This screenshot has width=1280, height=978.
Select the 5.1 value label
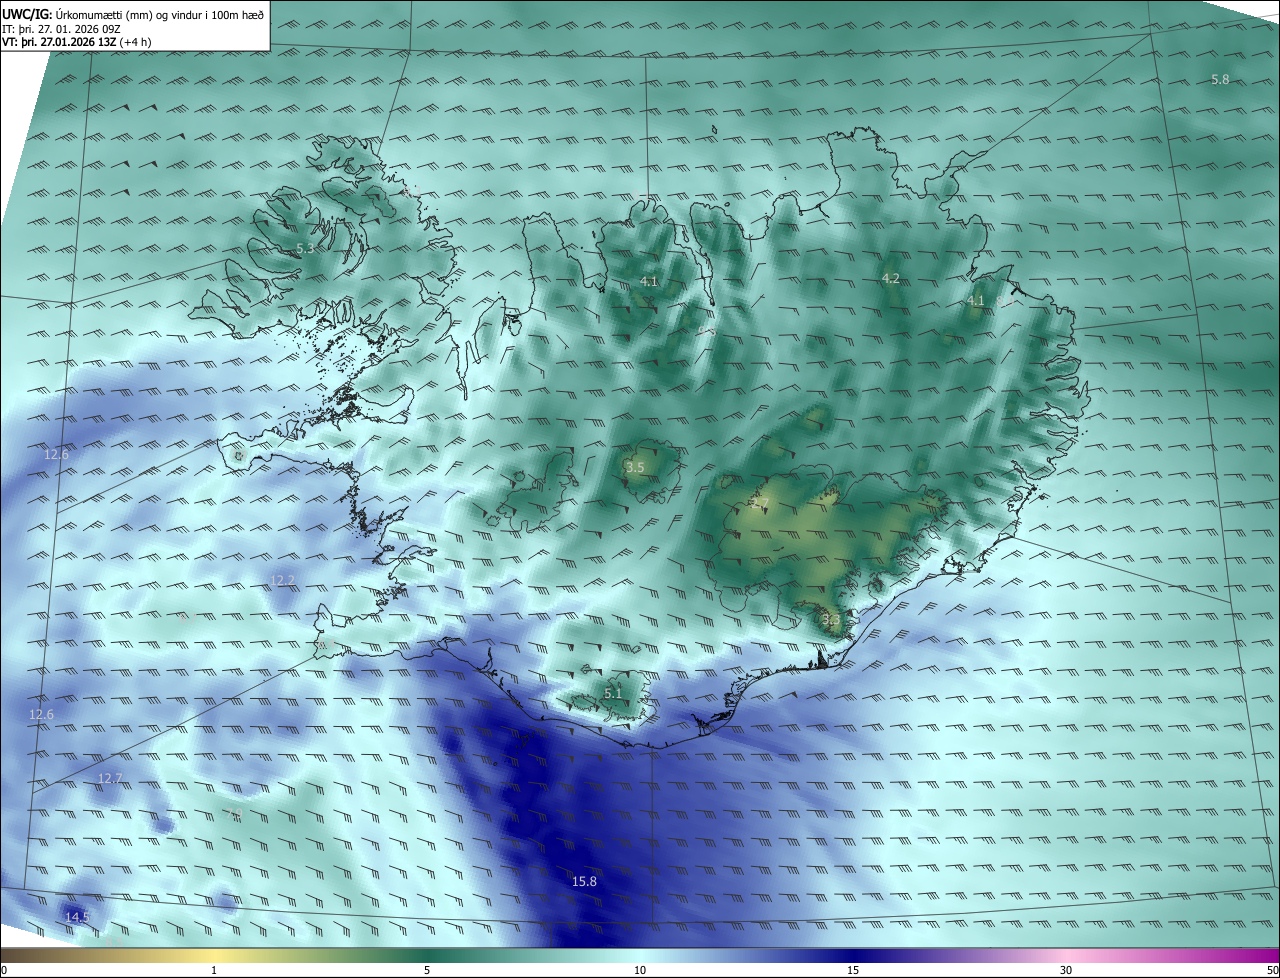tap(613, 693)
